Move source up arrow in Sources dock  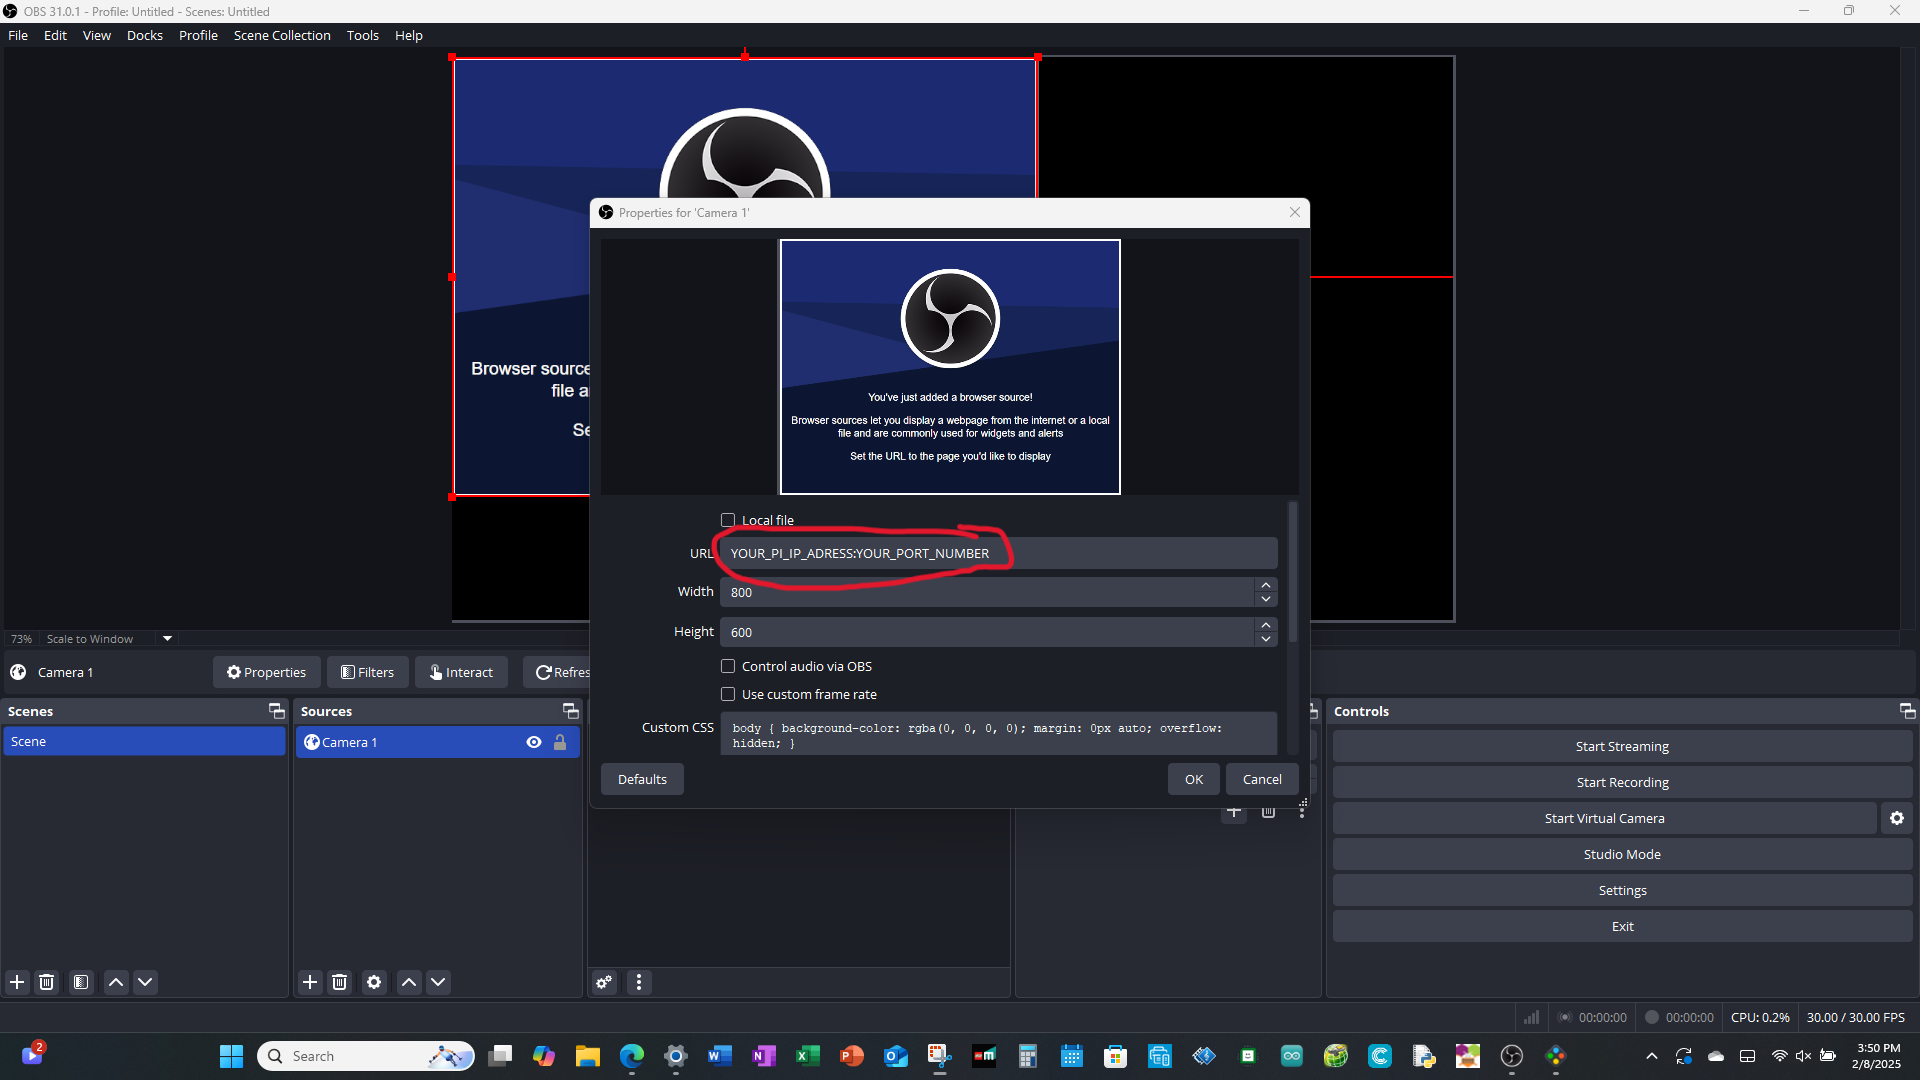pos(409,982)
